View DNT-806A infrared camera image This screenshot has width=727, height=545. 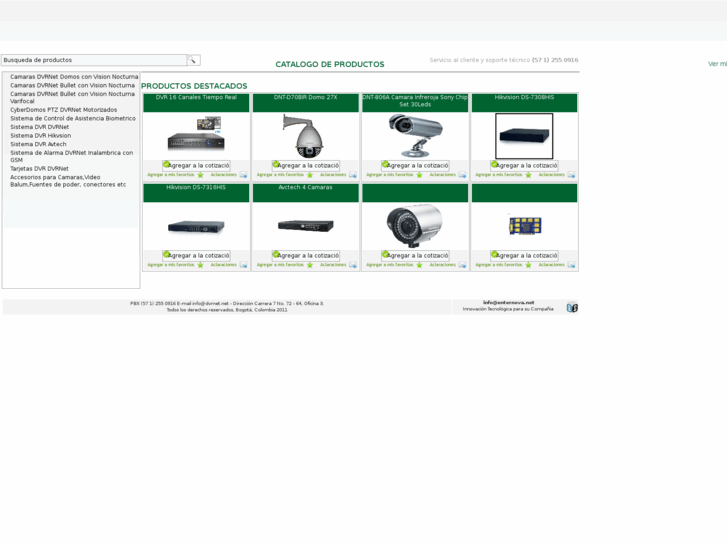415,135
